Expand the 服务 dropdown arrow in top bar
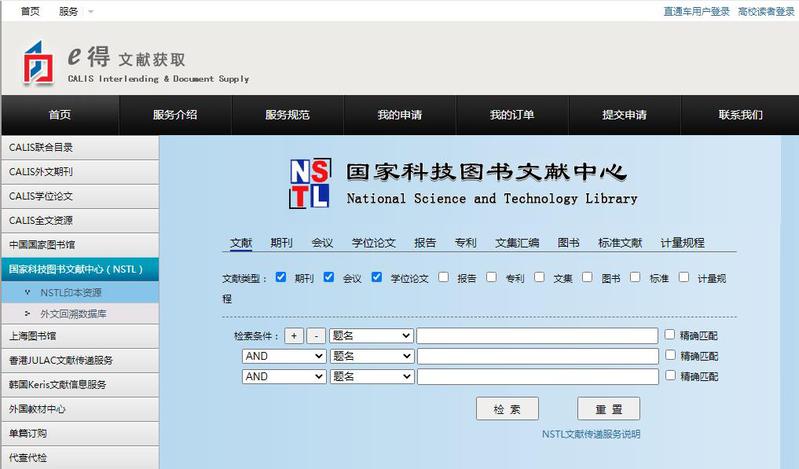 coord(91,12)
